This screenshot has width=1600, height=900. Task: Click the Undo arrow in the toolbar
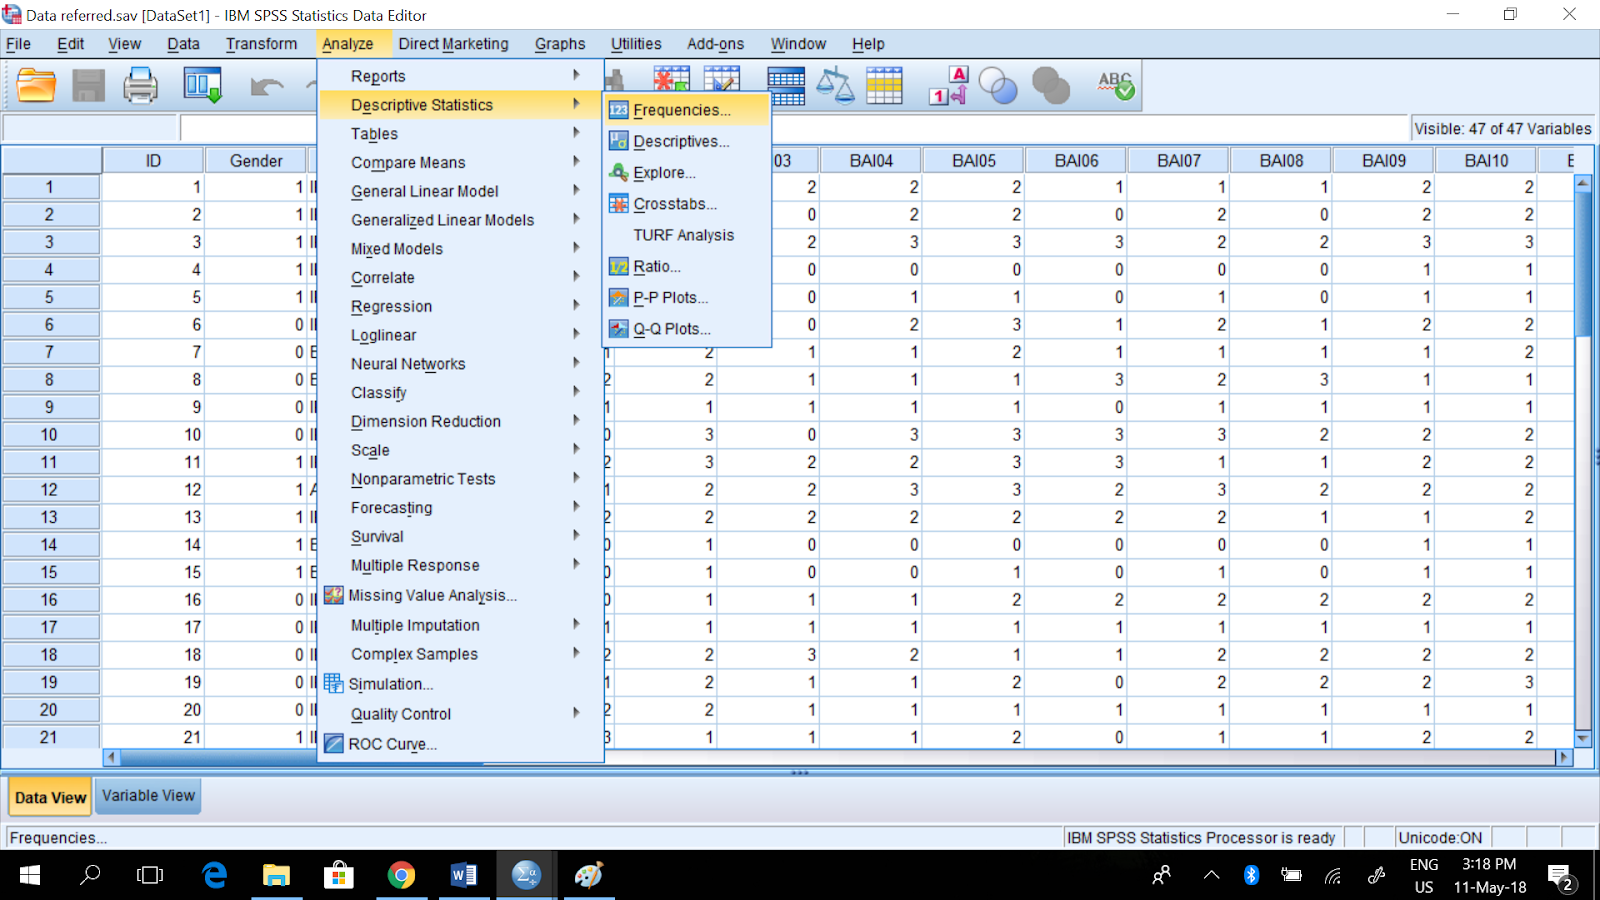(266, 87)
